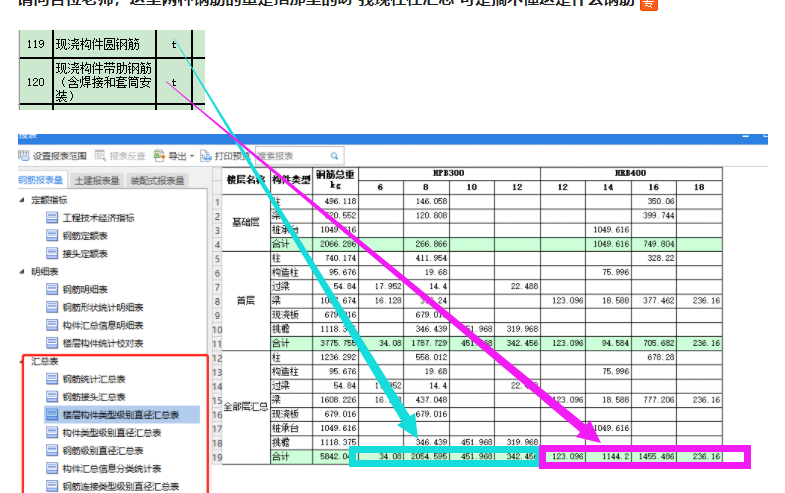785x493 pixels.
Task: Select the 740.174 total weight cell
Action: coord(335,258)
